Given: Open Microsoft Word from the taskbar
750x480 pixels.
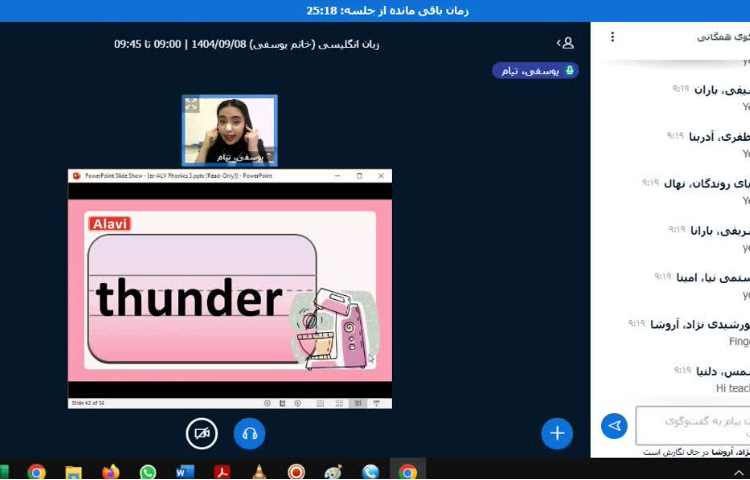Looking at the screenshot, I should click(185, 471).
